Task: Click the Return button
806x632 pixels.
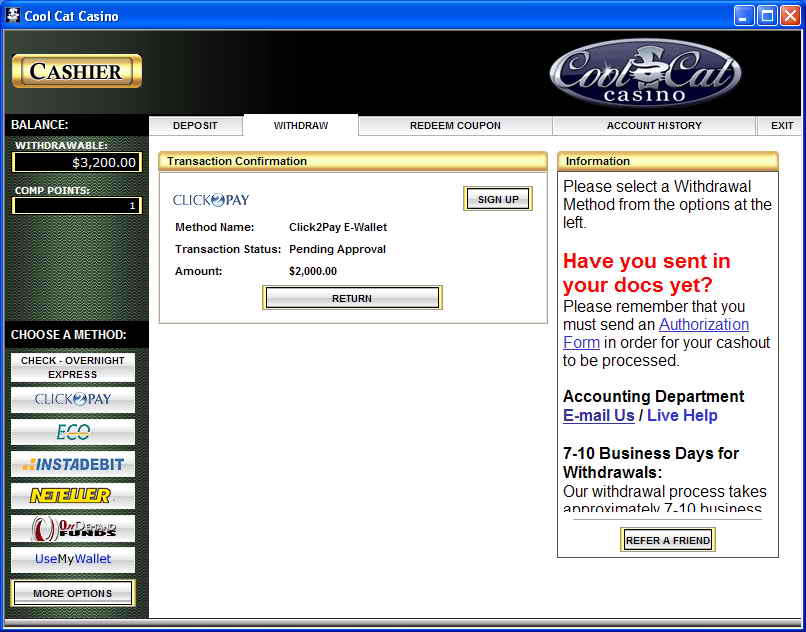Action: pos(352,298)
